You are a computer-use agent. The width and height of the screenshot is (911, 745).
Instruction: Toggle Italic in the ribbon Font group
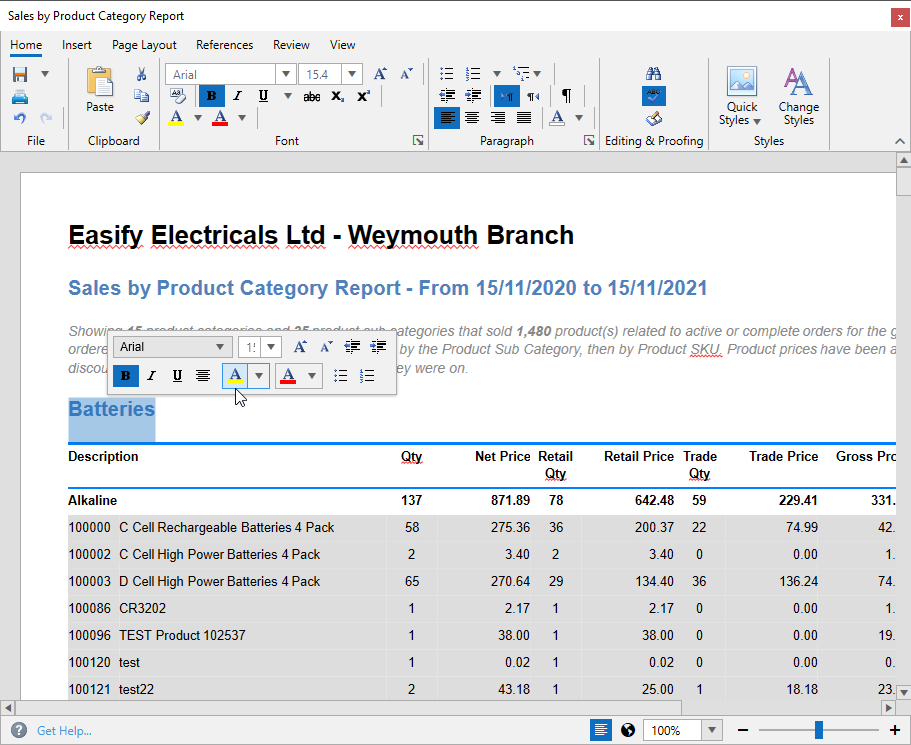[x=237, y=96]
